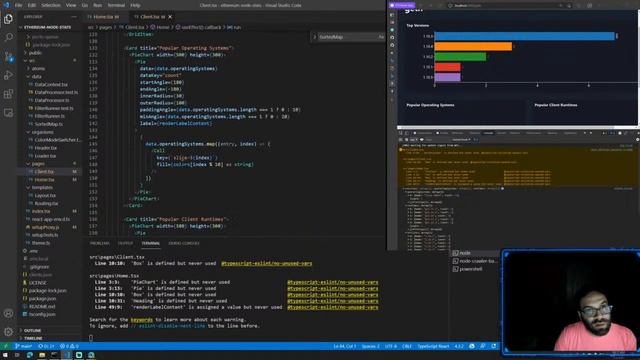Click the errors and warnings status item

tap(69, 346)
